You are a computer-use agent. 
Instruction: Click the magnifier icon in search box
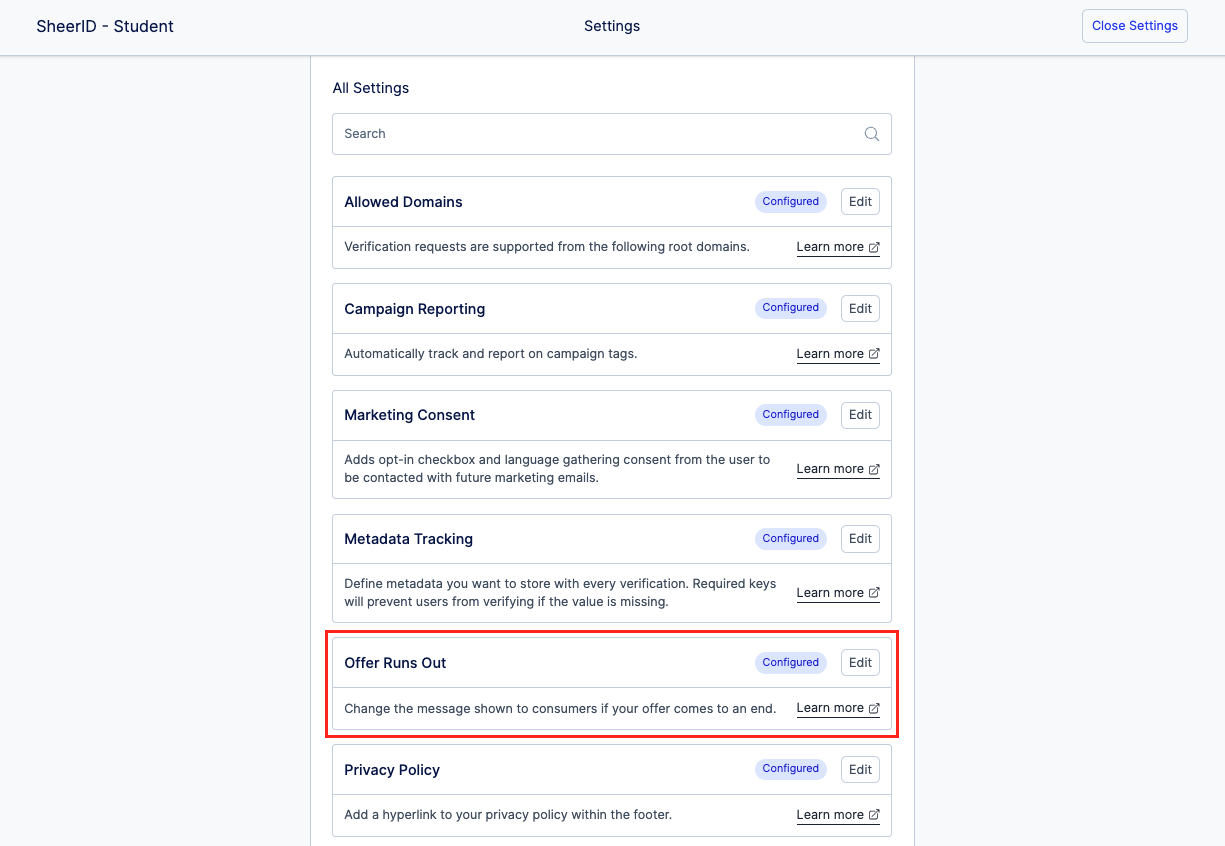(x=871, y=134)
